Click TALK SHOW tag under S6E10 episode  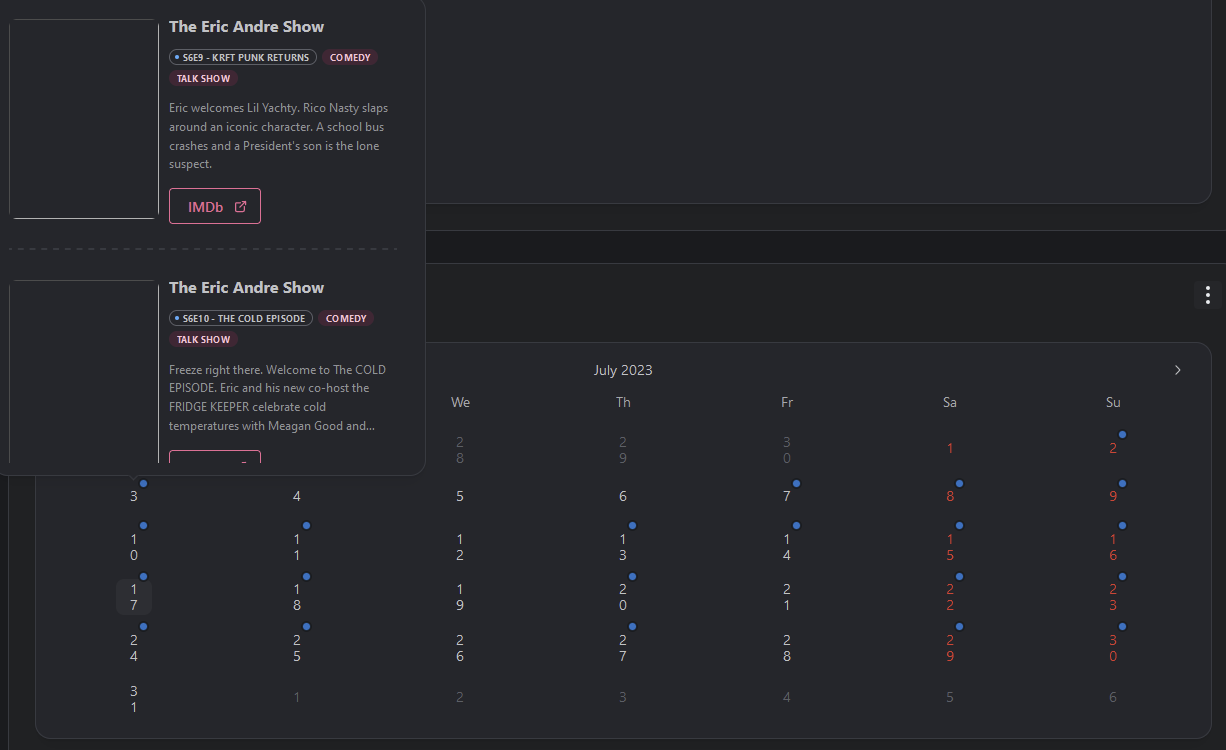tap(203, 339)
